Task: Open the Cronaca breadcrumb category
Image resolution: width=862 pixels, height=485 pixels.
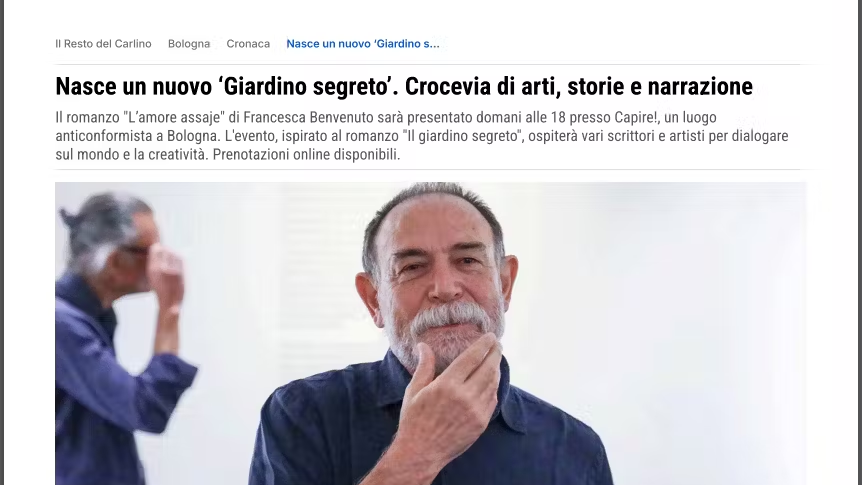Action: pyautogui.click(x=248, y=43)
